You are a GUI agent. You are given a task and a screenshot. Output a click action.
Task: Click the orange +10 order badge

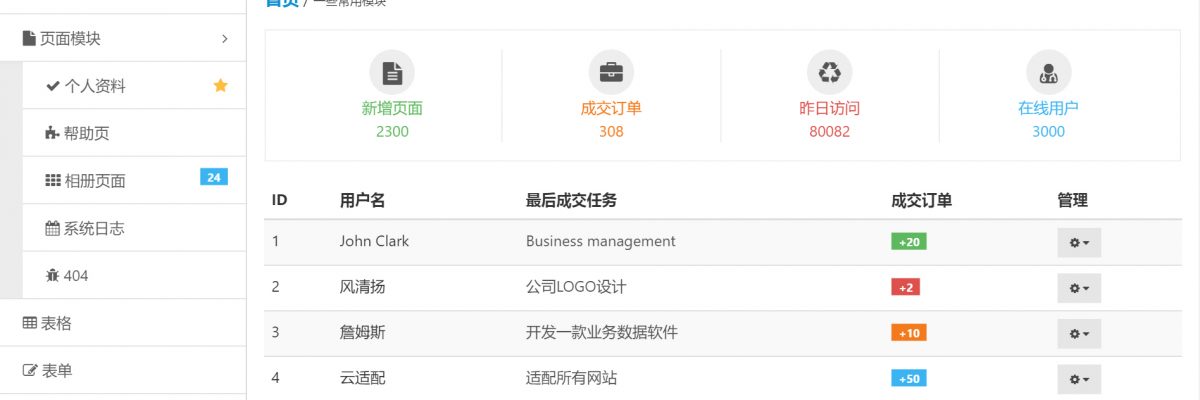[909, 333]
